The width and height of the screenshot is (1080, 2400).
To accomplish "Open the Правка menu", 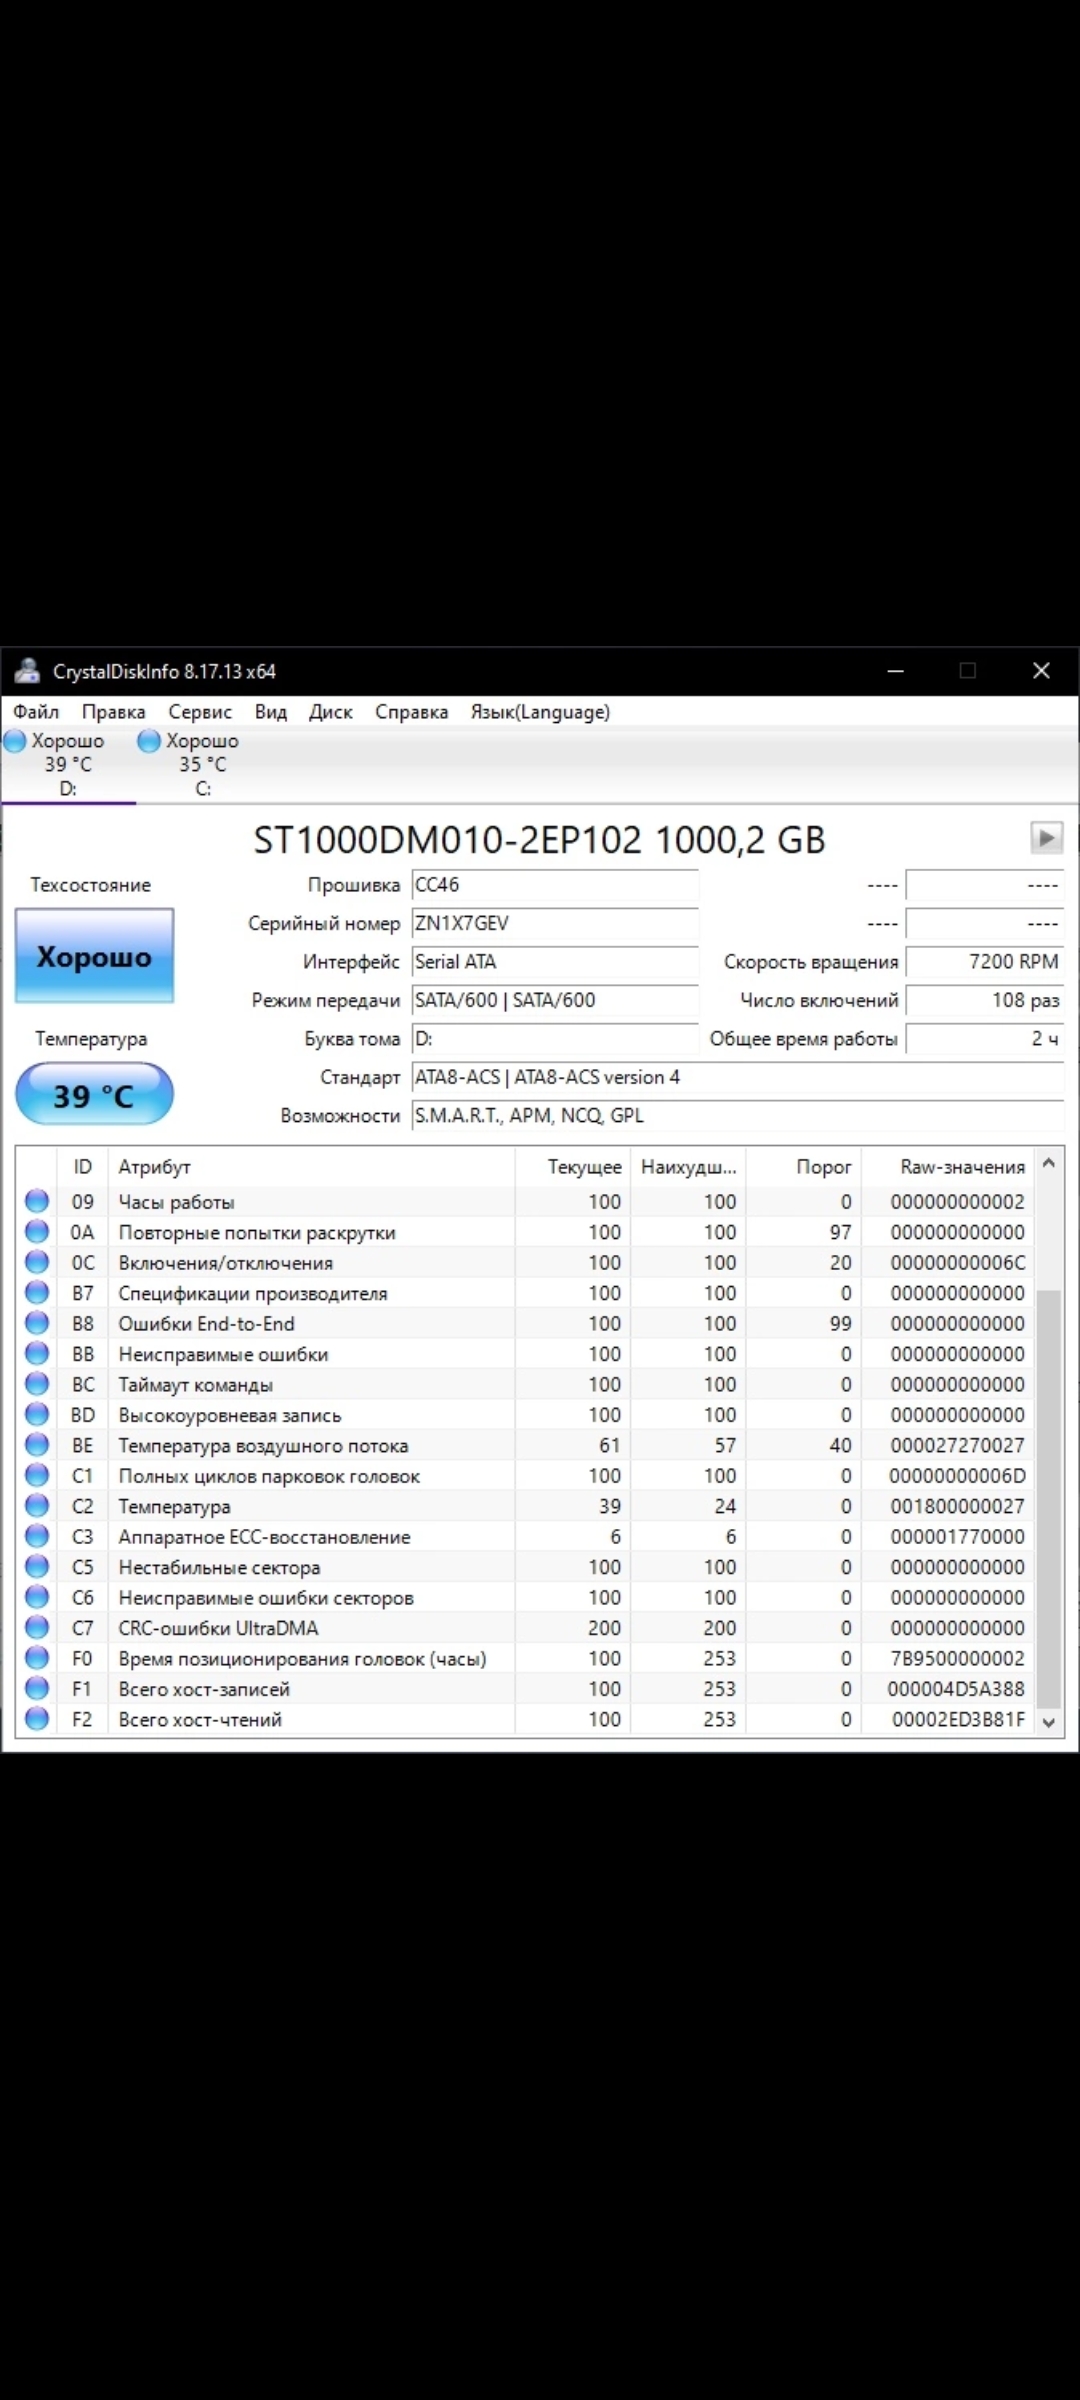I will pos(113,712).
